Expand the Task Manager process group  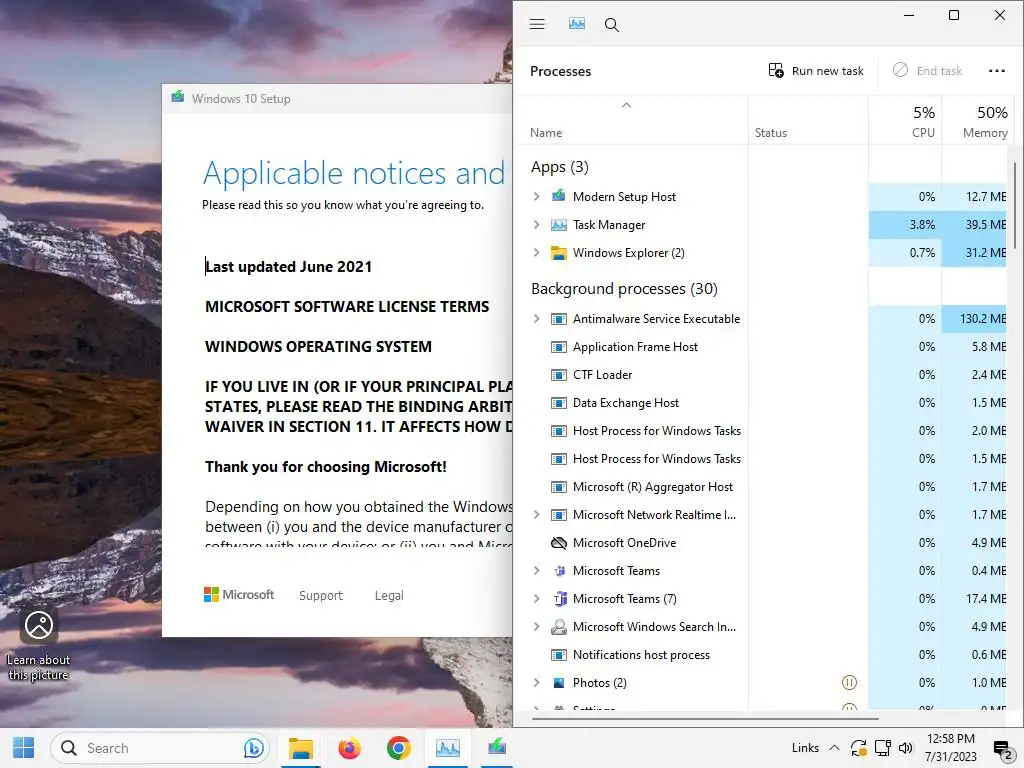(536, 225)
